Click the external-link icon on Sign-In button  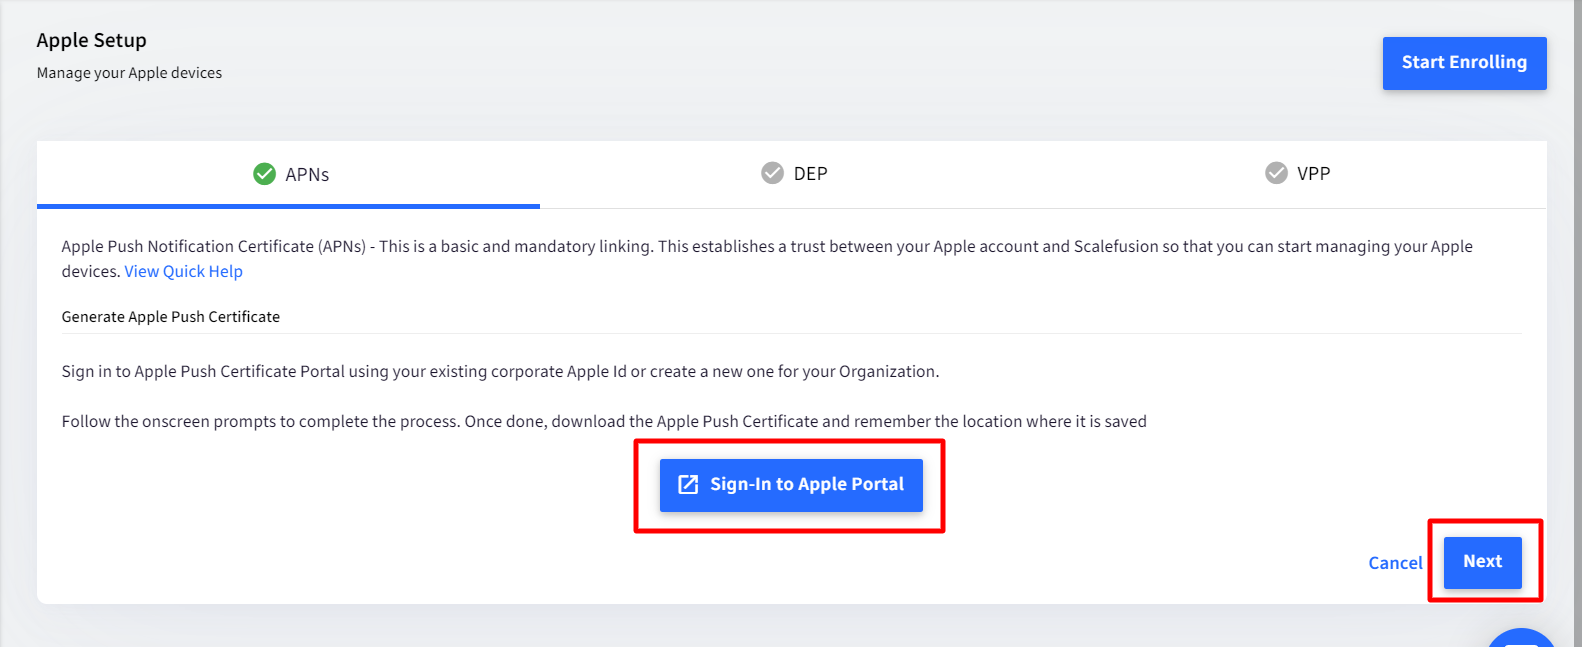tap(688, 484)
